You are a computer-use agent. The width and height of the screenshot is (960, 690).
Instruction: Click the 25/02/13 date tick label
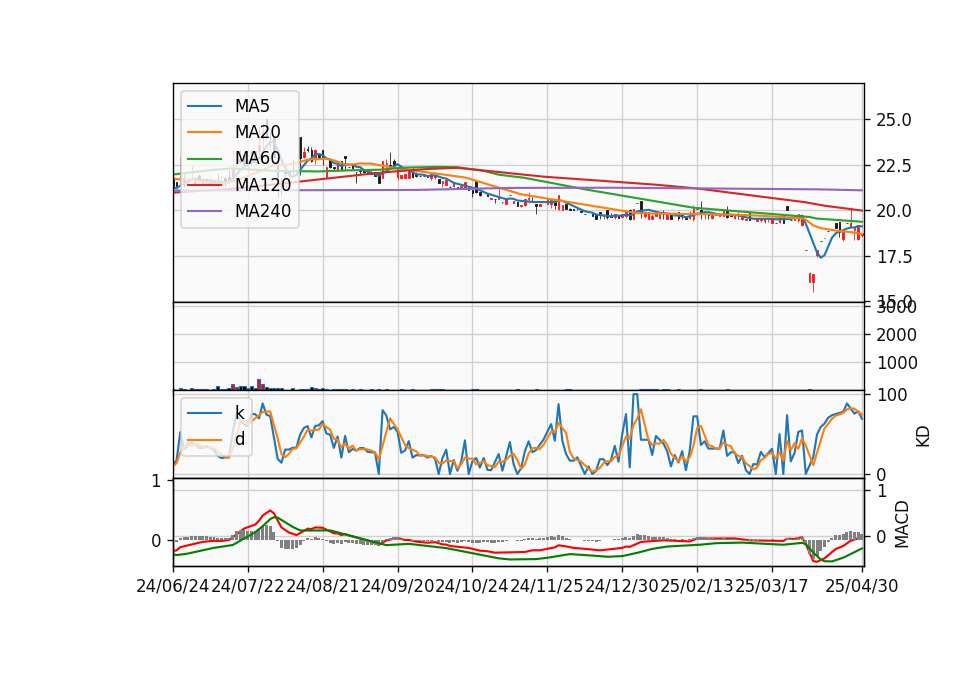[x=697, y=586]
